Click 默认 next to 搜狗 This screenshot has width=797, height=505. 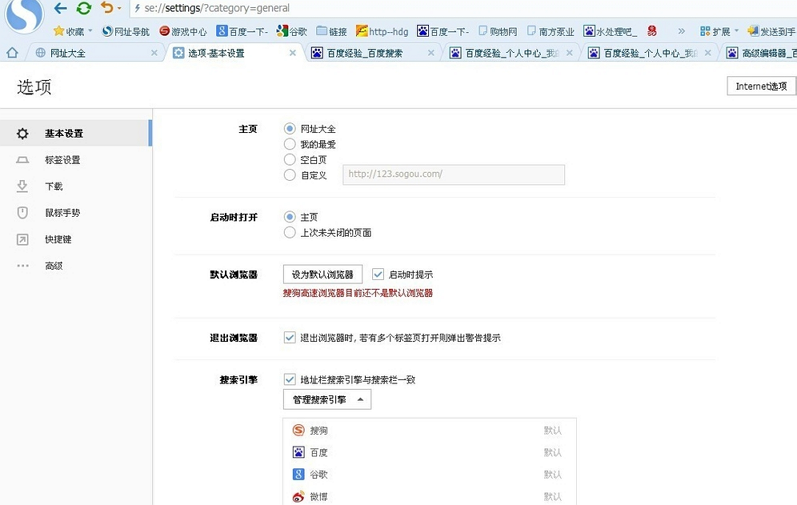coord(553,430)
